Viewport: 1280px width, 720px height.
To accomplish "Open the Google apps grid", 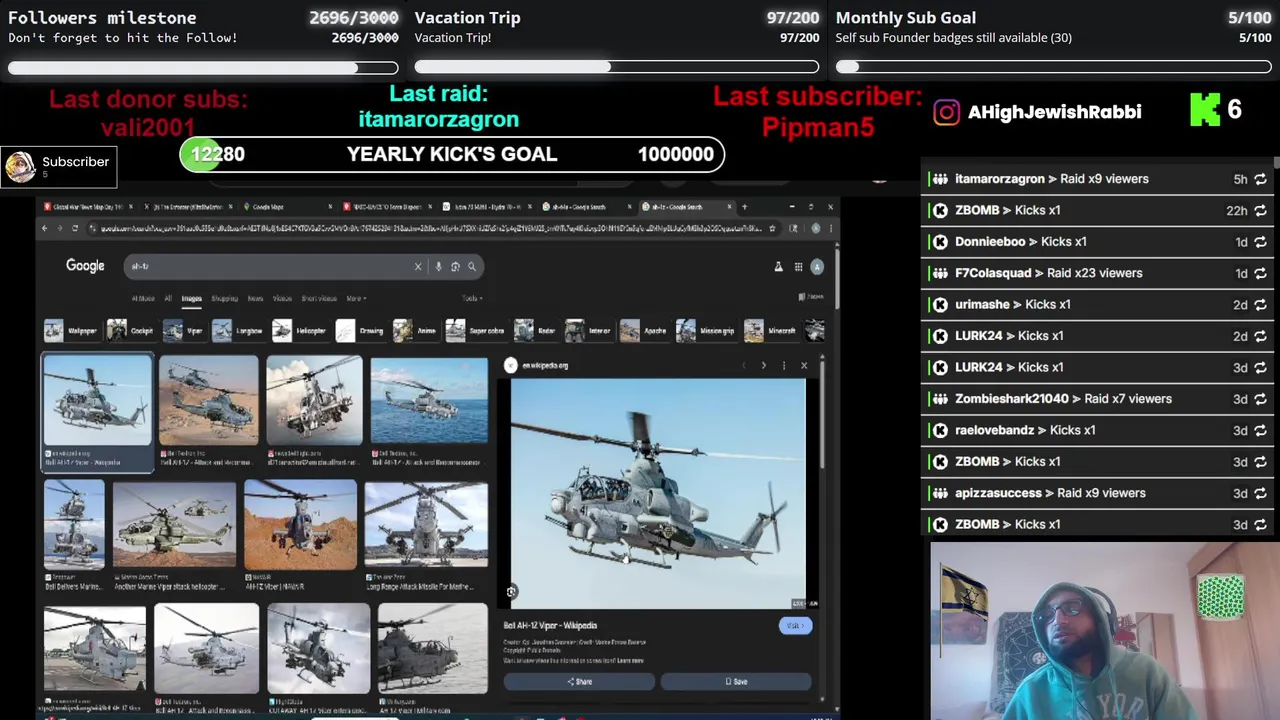I will pos(798,266).
